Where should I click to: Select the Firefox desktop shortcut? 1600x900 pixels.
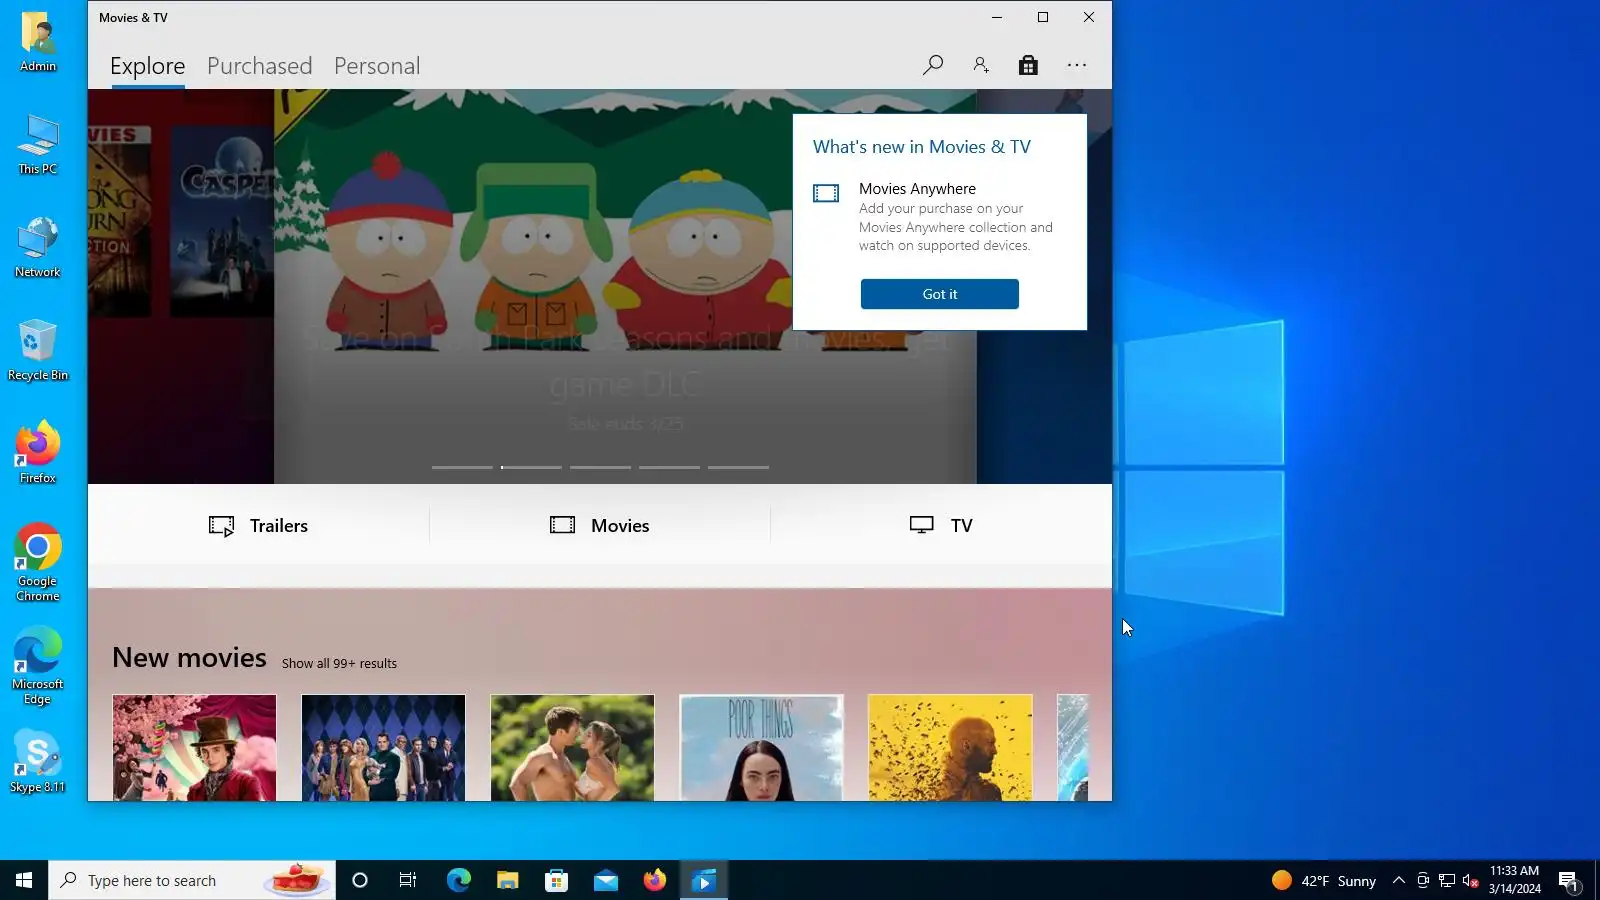pyautogui.click(x=38, y=454)
